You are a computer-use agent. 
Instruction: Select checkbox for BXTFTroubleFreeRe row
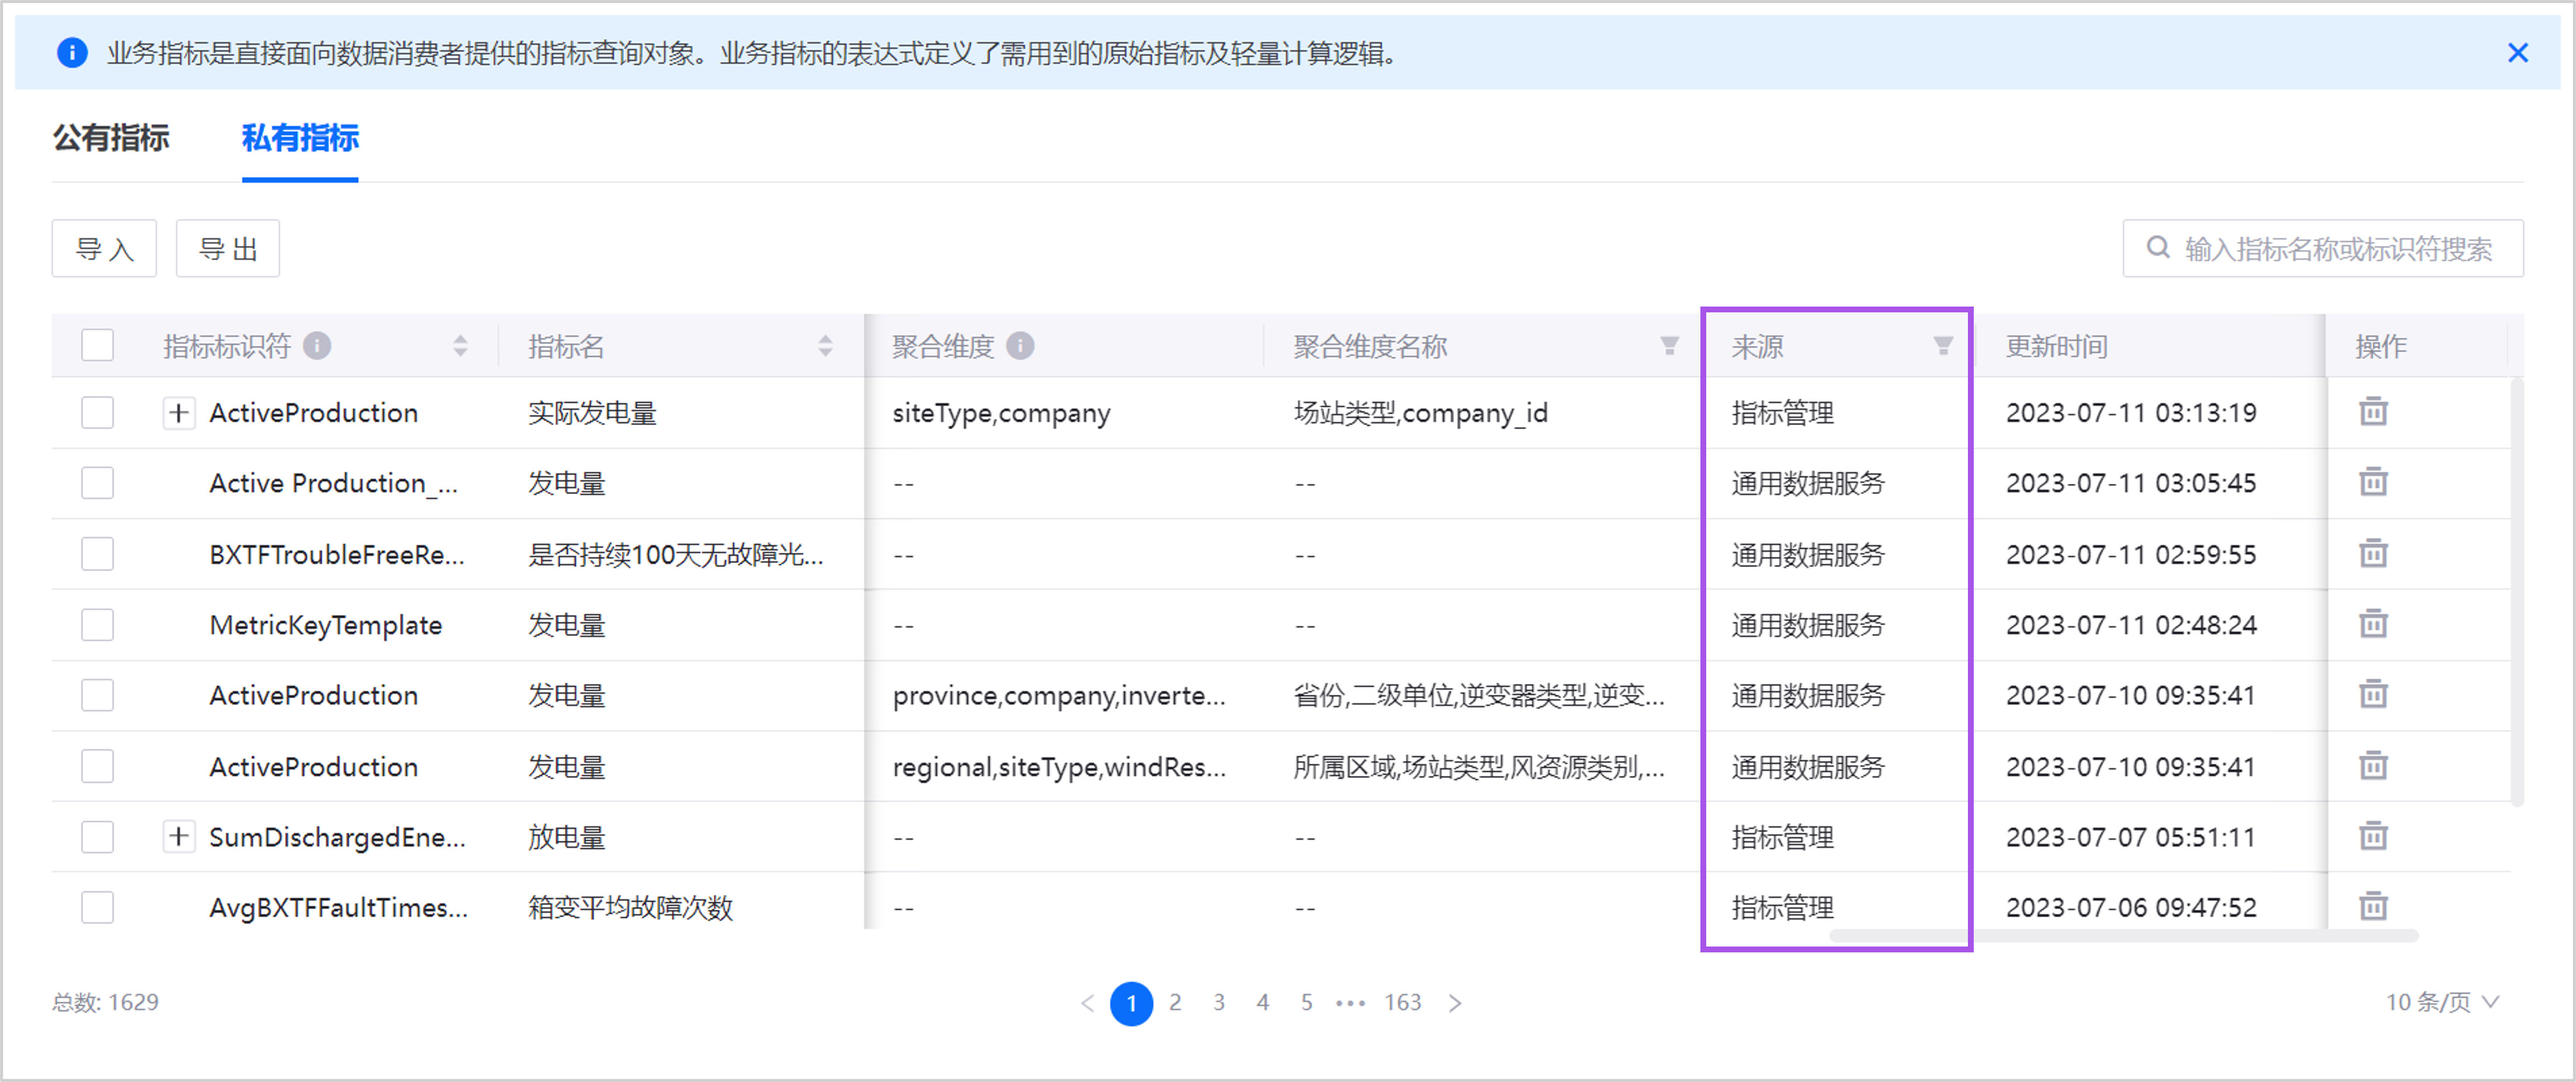click(x=97, y=554)
